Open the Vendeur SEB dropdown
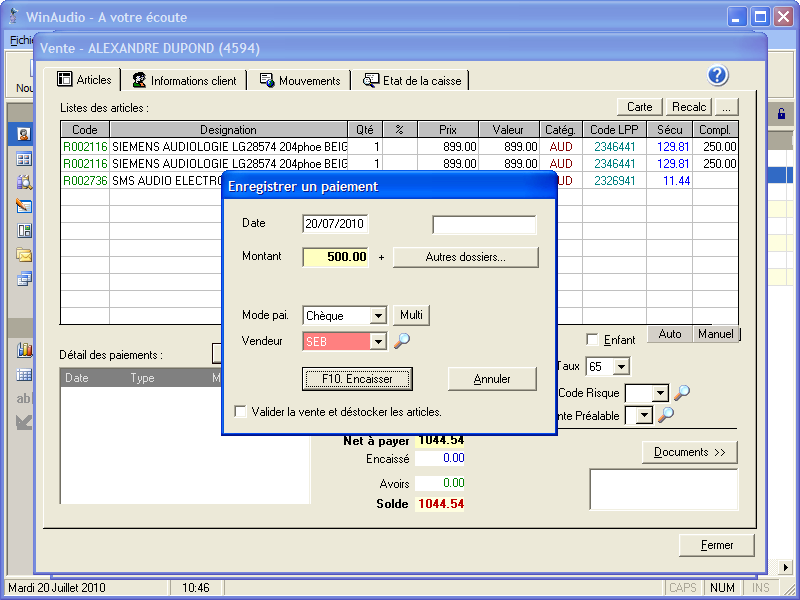 [377, 341]
